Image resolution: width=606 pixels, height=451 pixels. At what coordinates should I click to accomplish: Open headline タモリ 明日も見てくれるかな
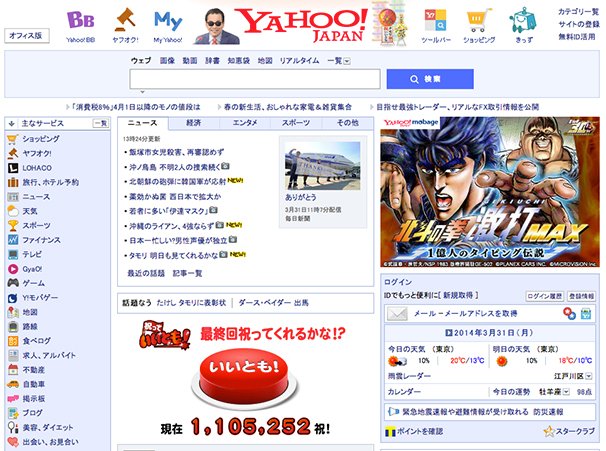pos(173,255)
